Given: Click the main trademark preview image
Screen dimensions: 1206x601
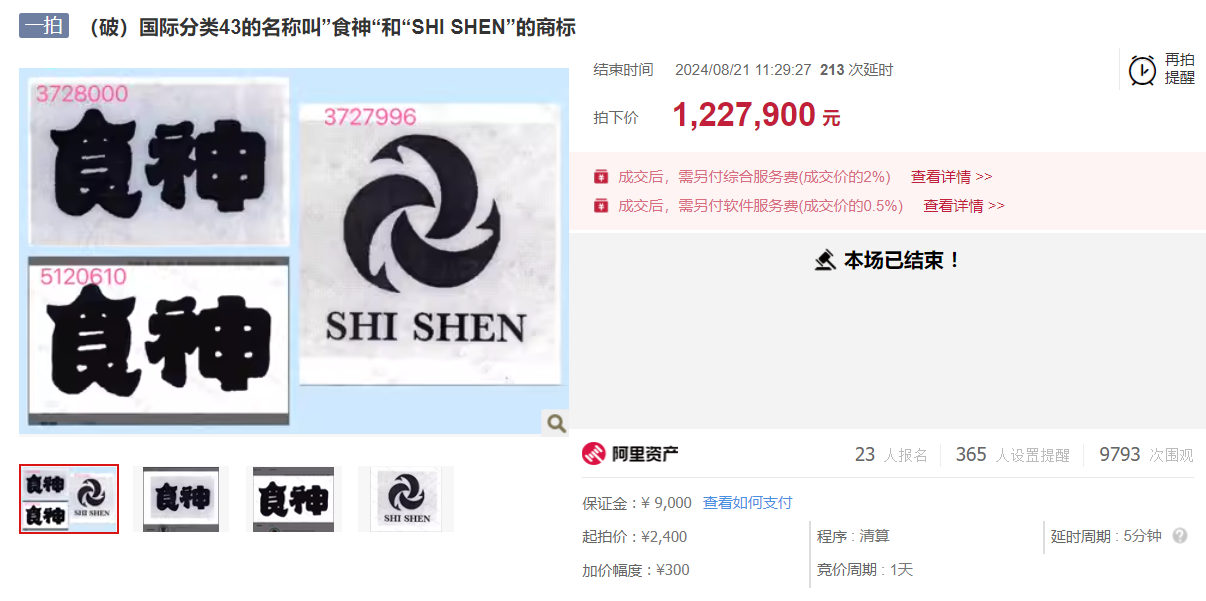Looking at the screenshot, I should pyautogui.click(x=294, y=251).
